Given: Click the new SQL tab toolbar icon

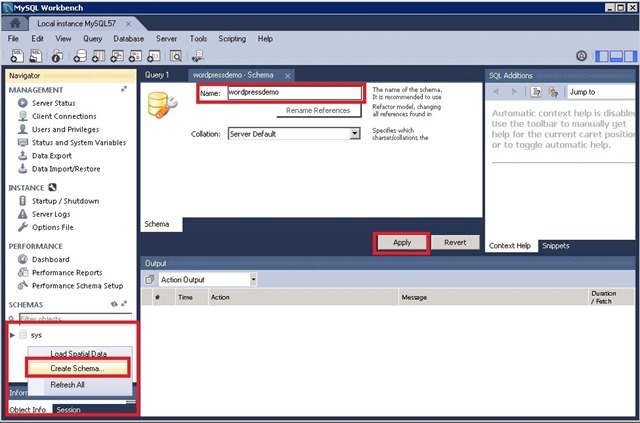Looking at the screenshot, I should click(17, 56).
